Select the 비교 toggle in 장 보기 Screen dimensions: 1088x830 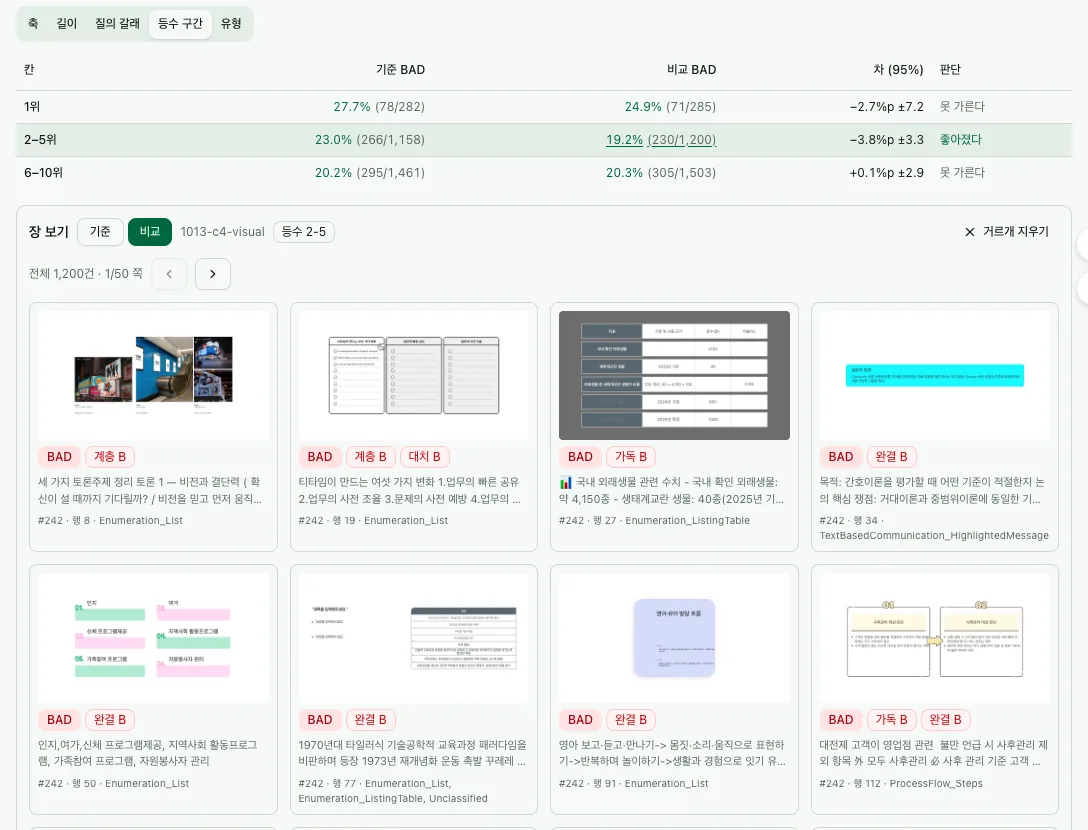point(150,232)
